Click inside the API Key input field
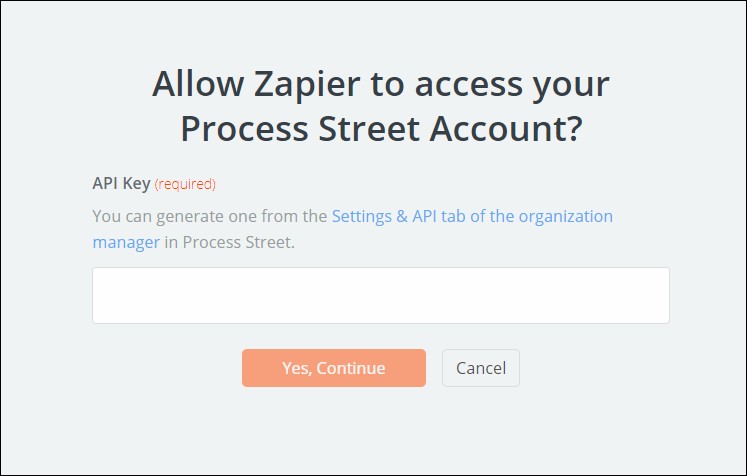The height and width of the screenshot is (476, 747). point(381,295)
